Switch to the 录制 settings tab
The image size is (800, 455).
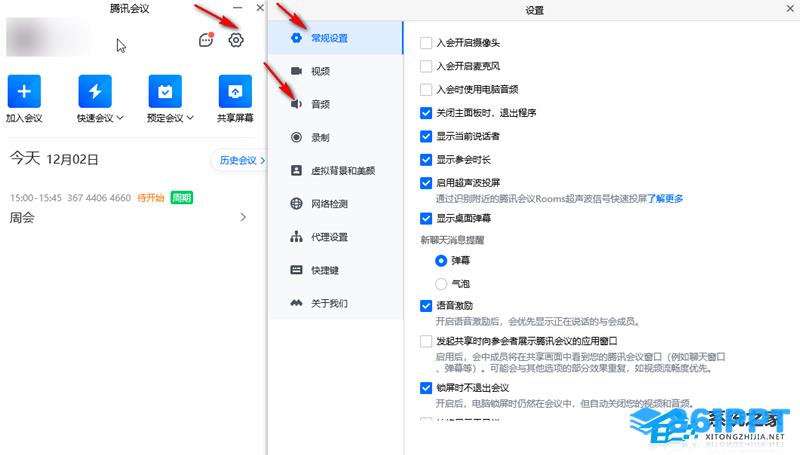(335, 137)
